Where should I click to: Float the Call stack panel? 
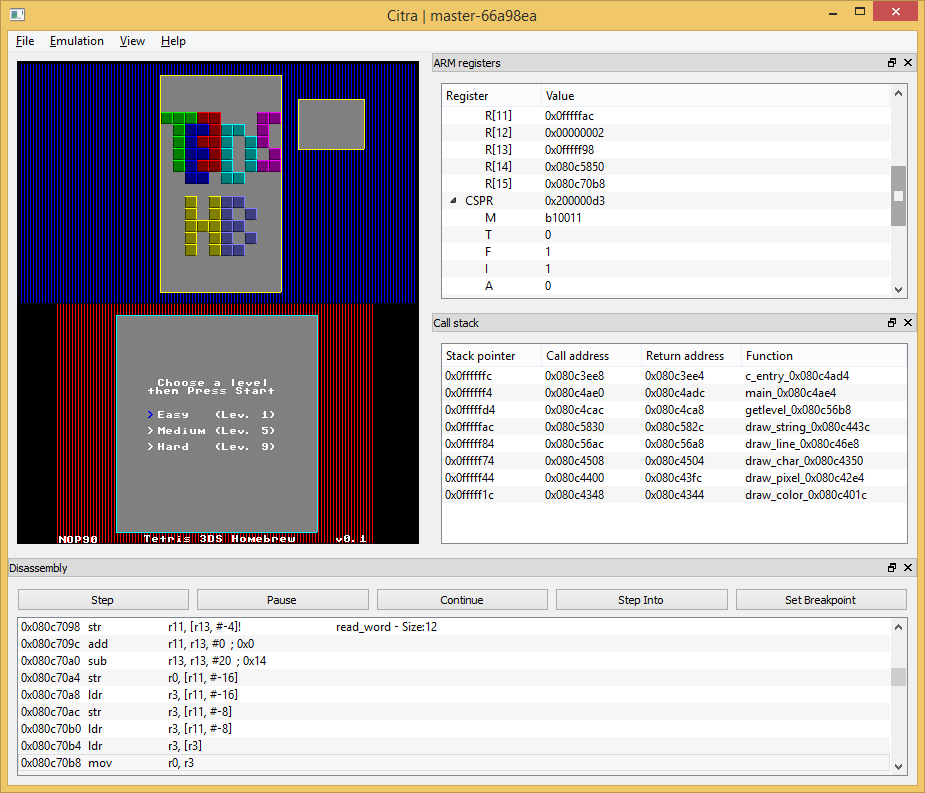coord(892,323)
